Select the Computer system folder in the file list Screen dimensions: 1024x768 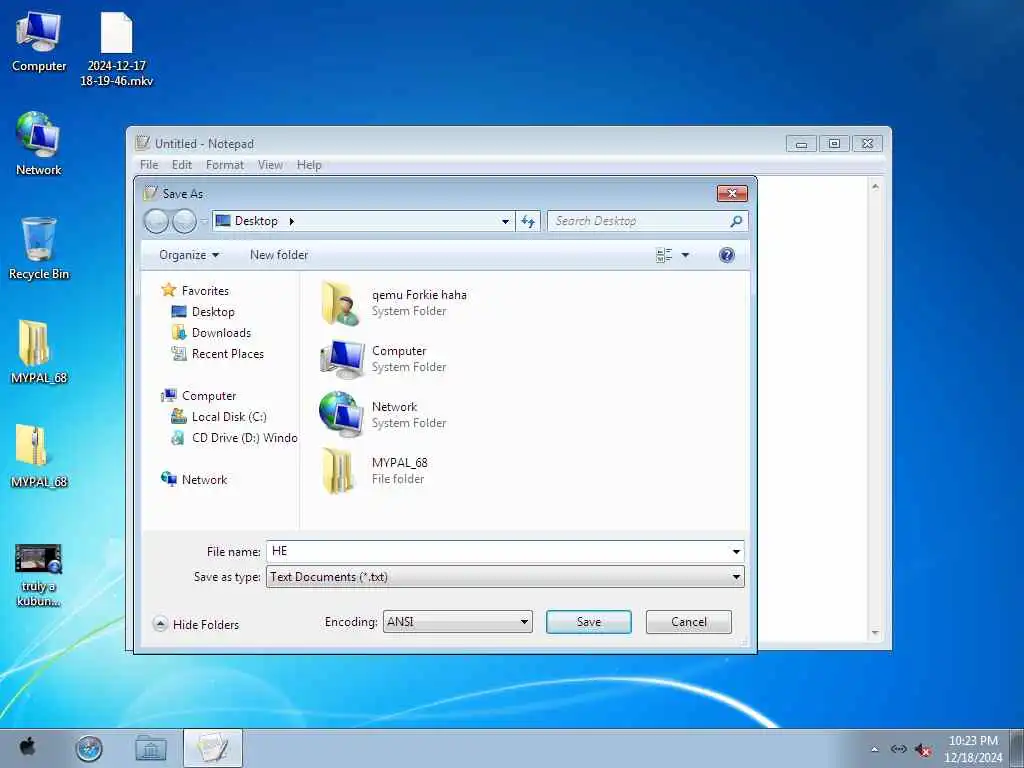384,359
